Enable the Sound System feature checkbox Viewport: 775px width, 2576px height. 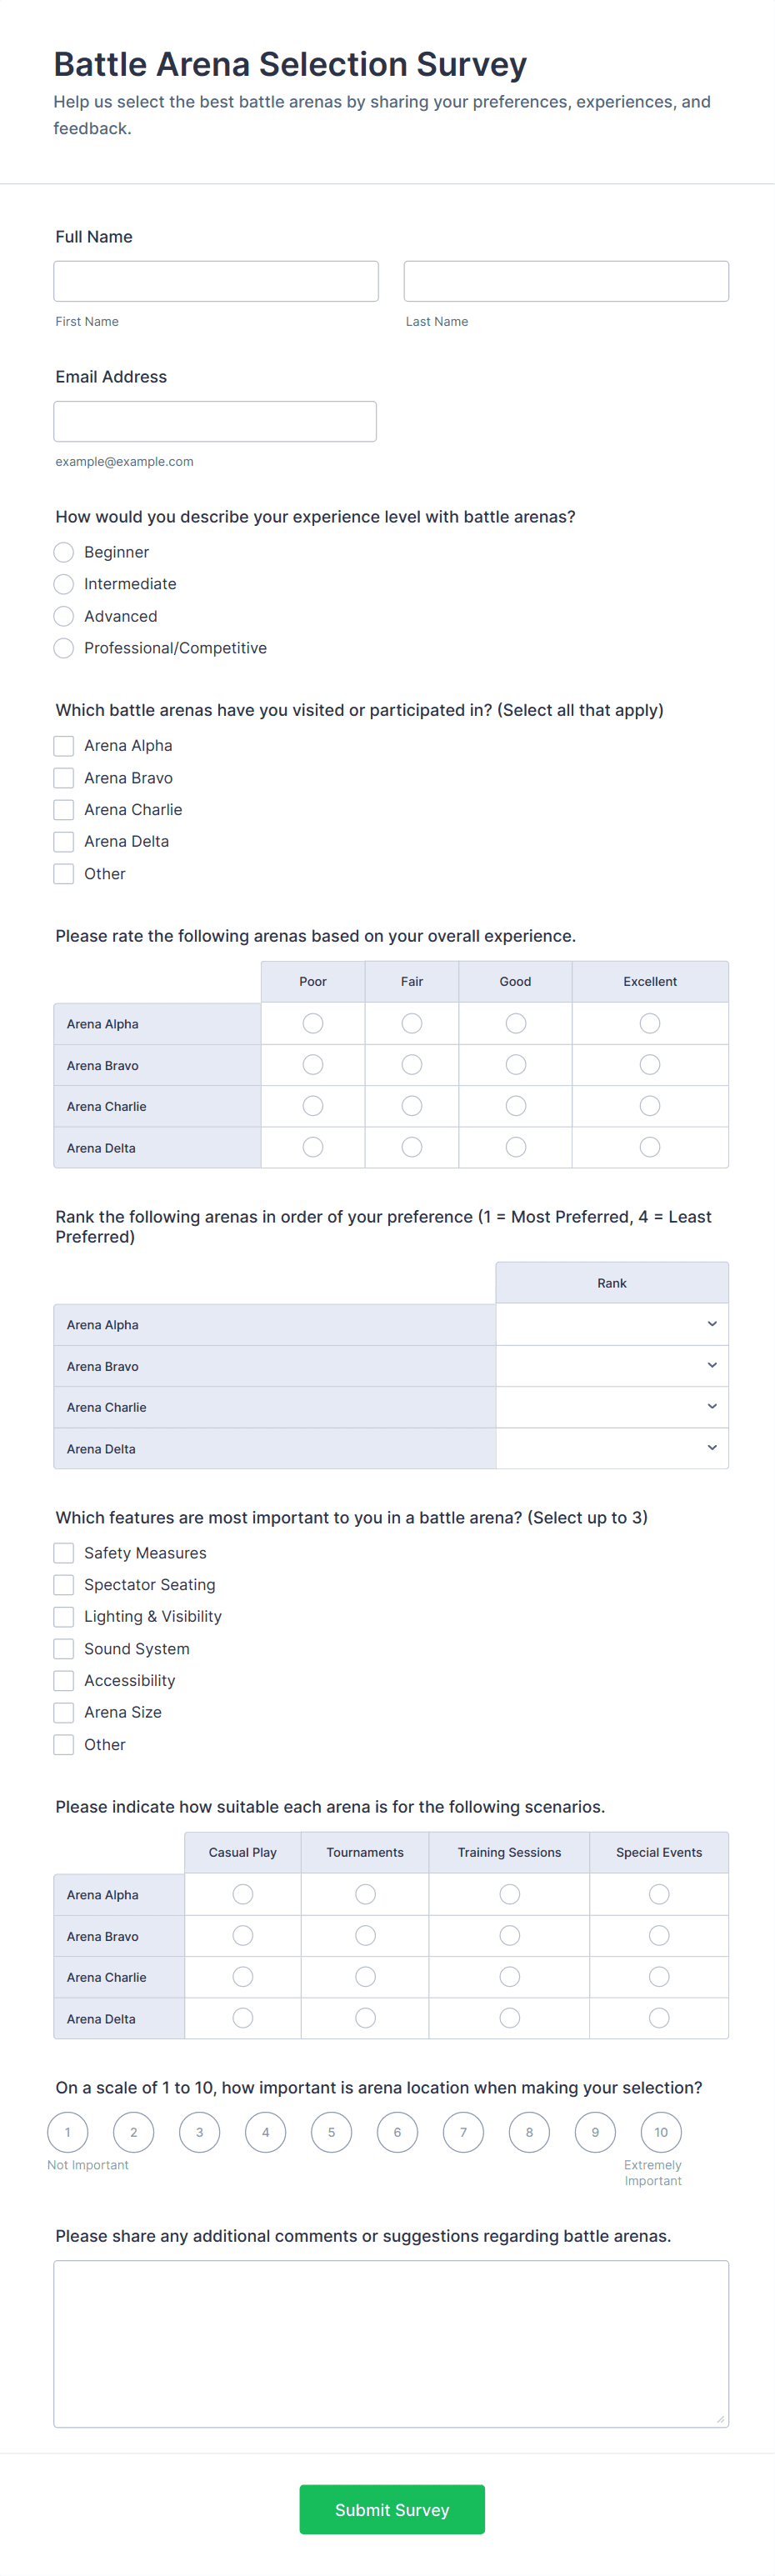point(64,1649)
